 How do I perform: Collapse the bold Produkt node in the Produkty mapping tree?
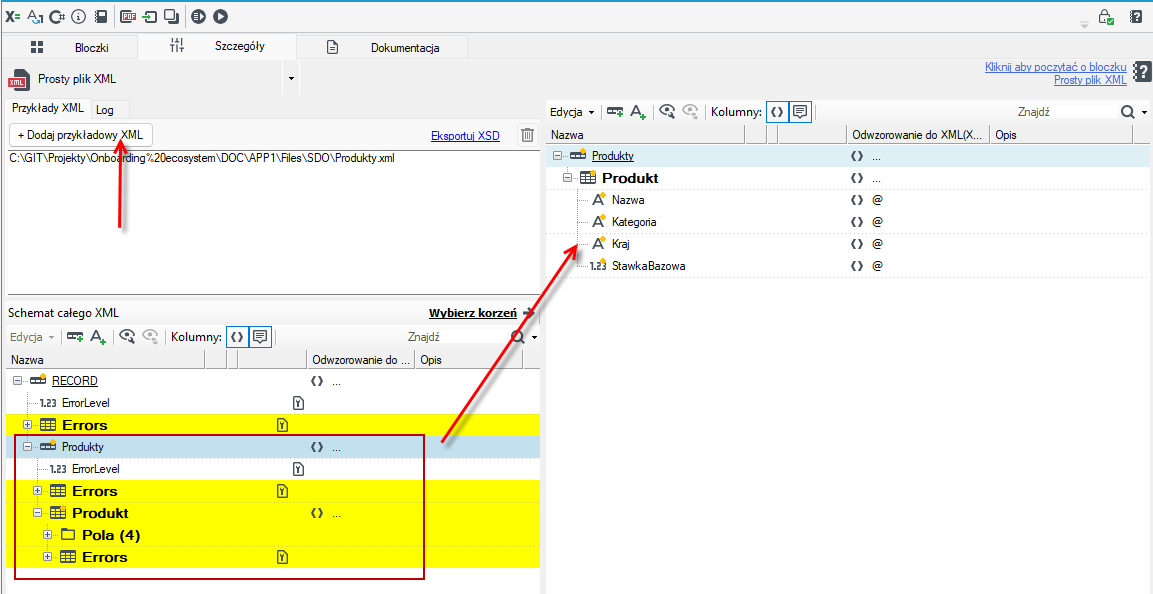(x=568, y=178)
